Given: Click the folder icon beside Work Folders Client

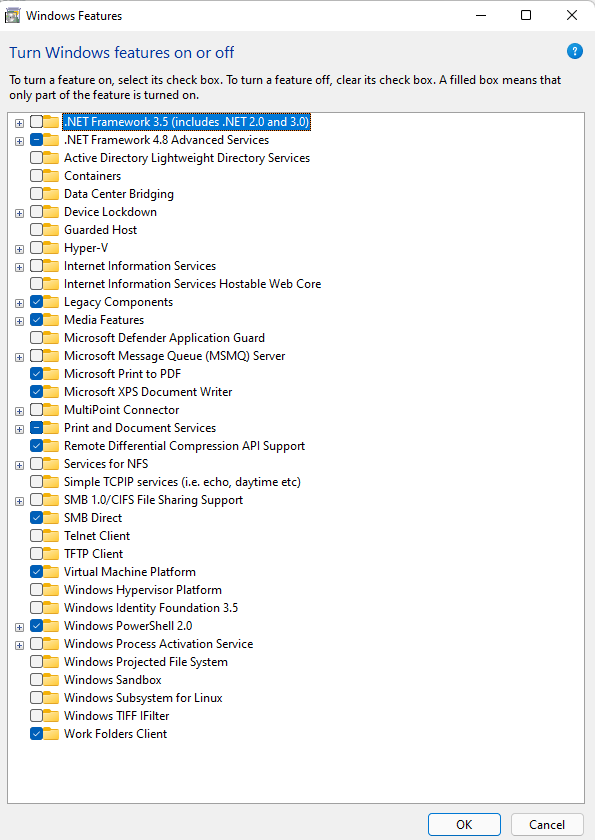Looking at the screenshot, I should tap(51, 734).
